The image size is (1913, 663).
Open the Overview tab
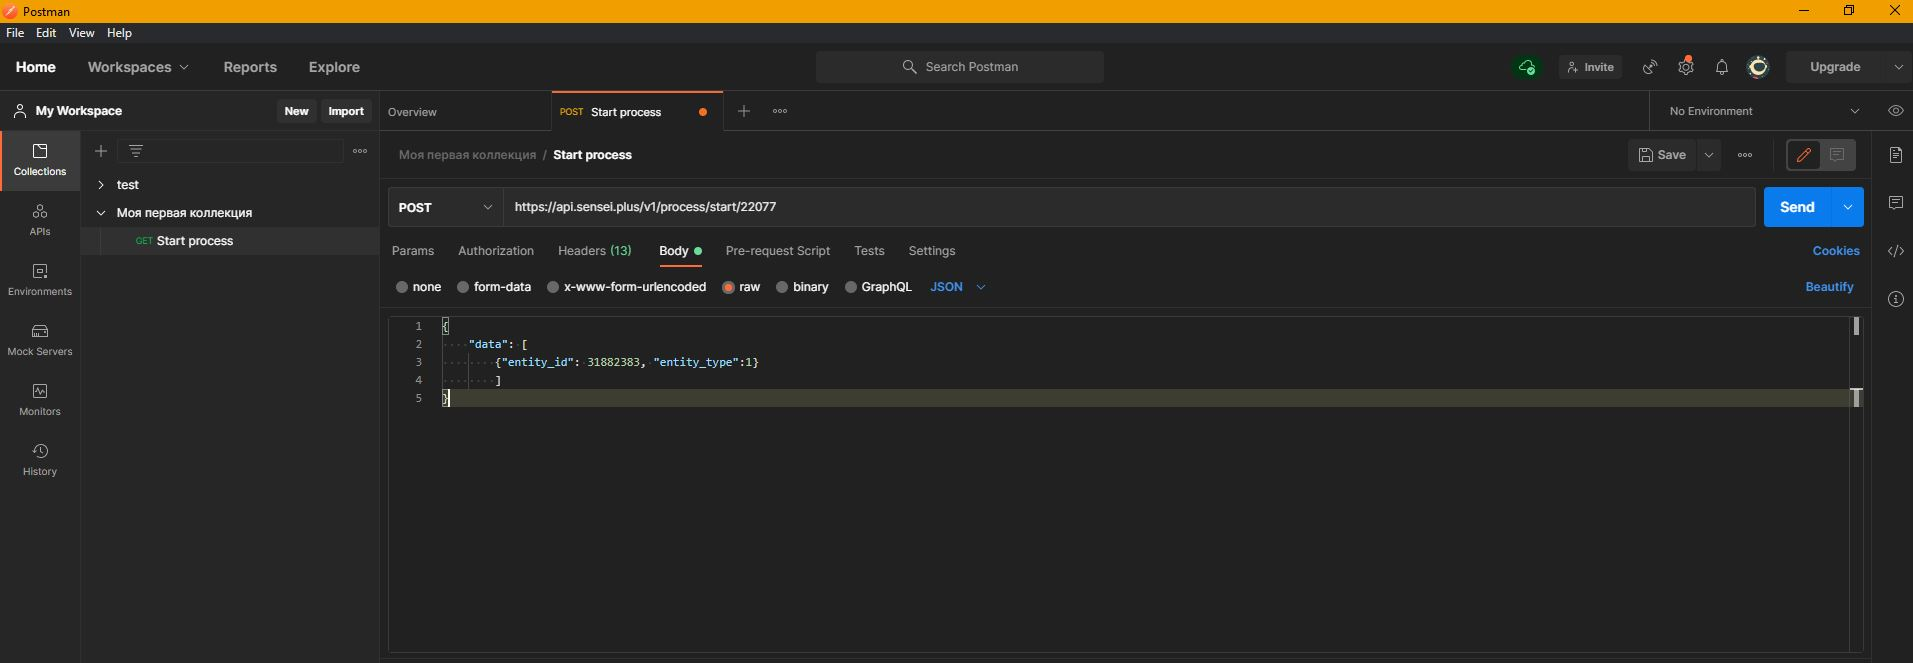pos(413,112)
